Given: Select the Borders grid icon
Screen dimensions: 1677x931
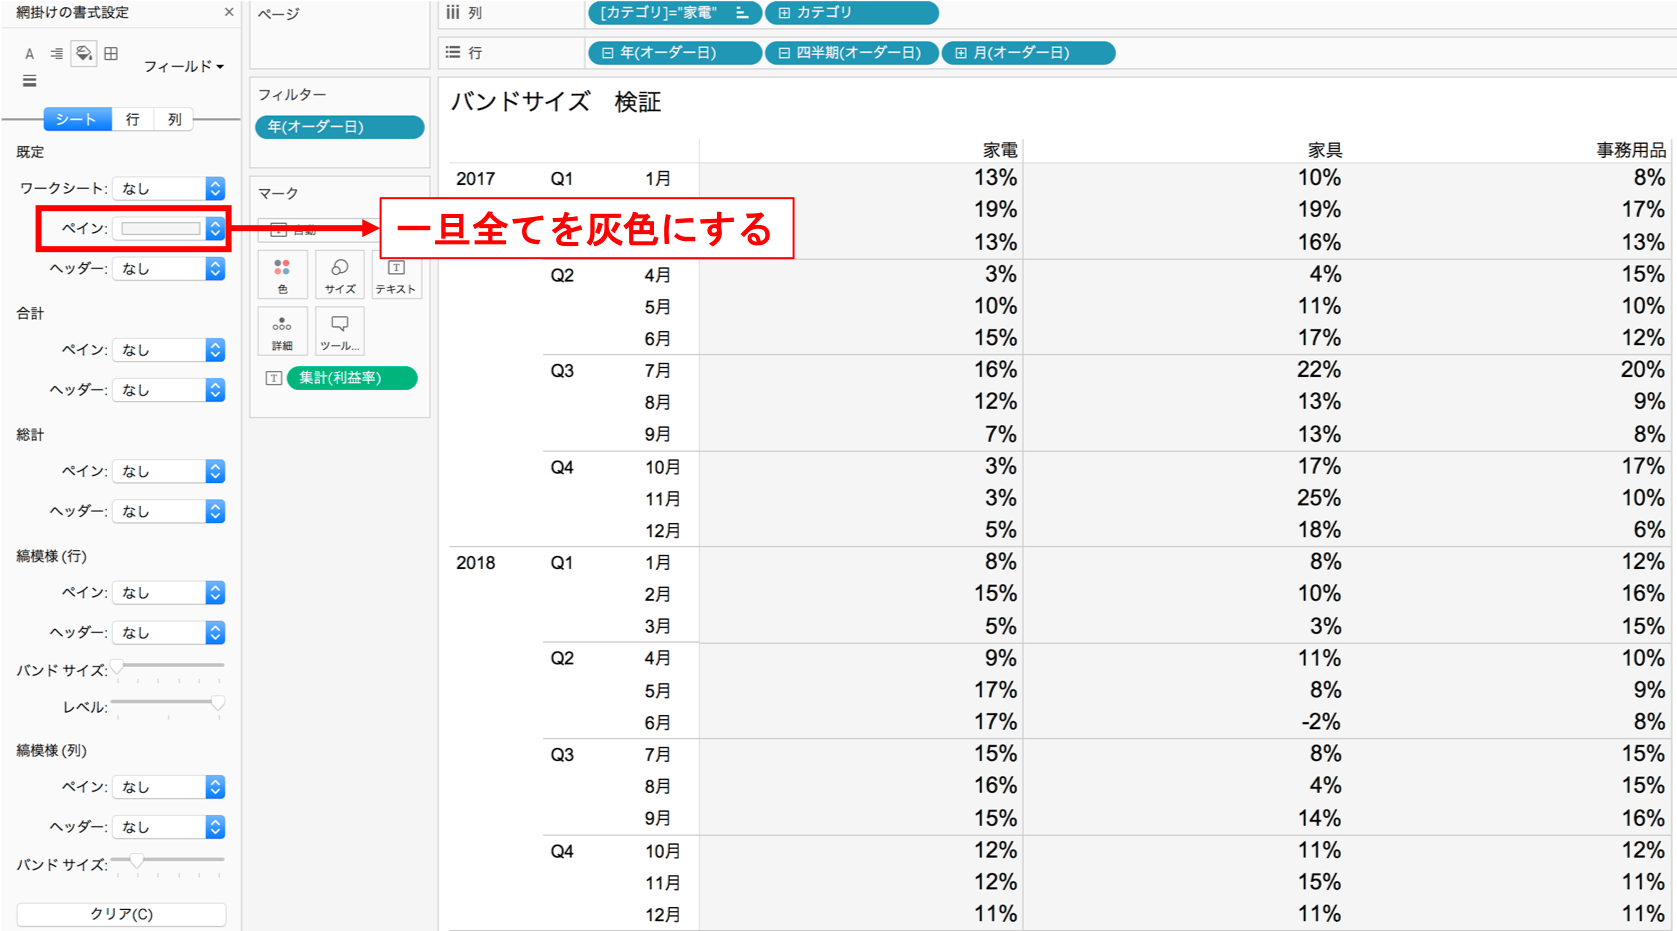Looking at the screenshot, I should click(x=111, y=54).
